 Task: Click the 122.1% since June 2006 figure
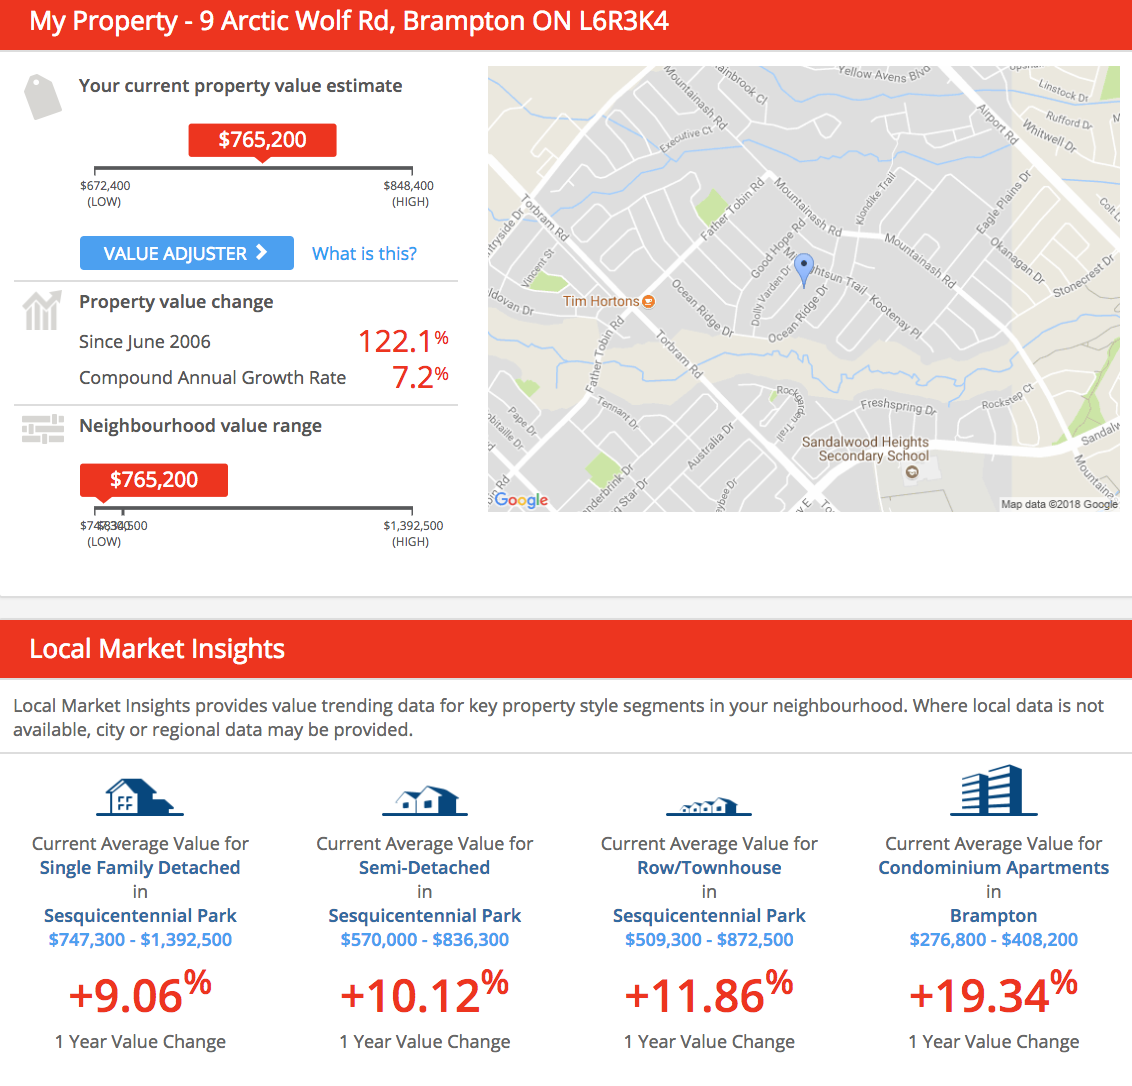pos(404,341)
